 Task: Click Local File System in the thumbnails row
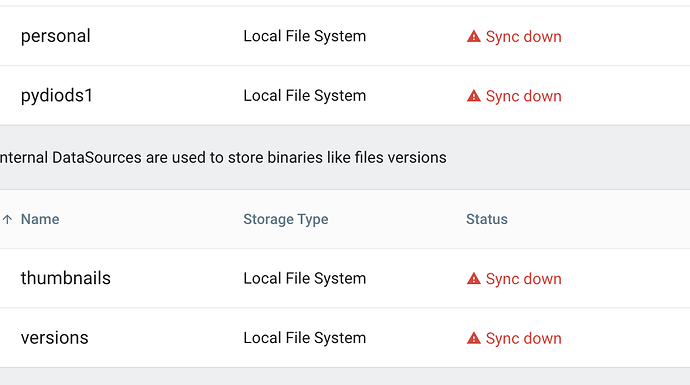click(305, 278)
